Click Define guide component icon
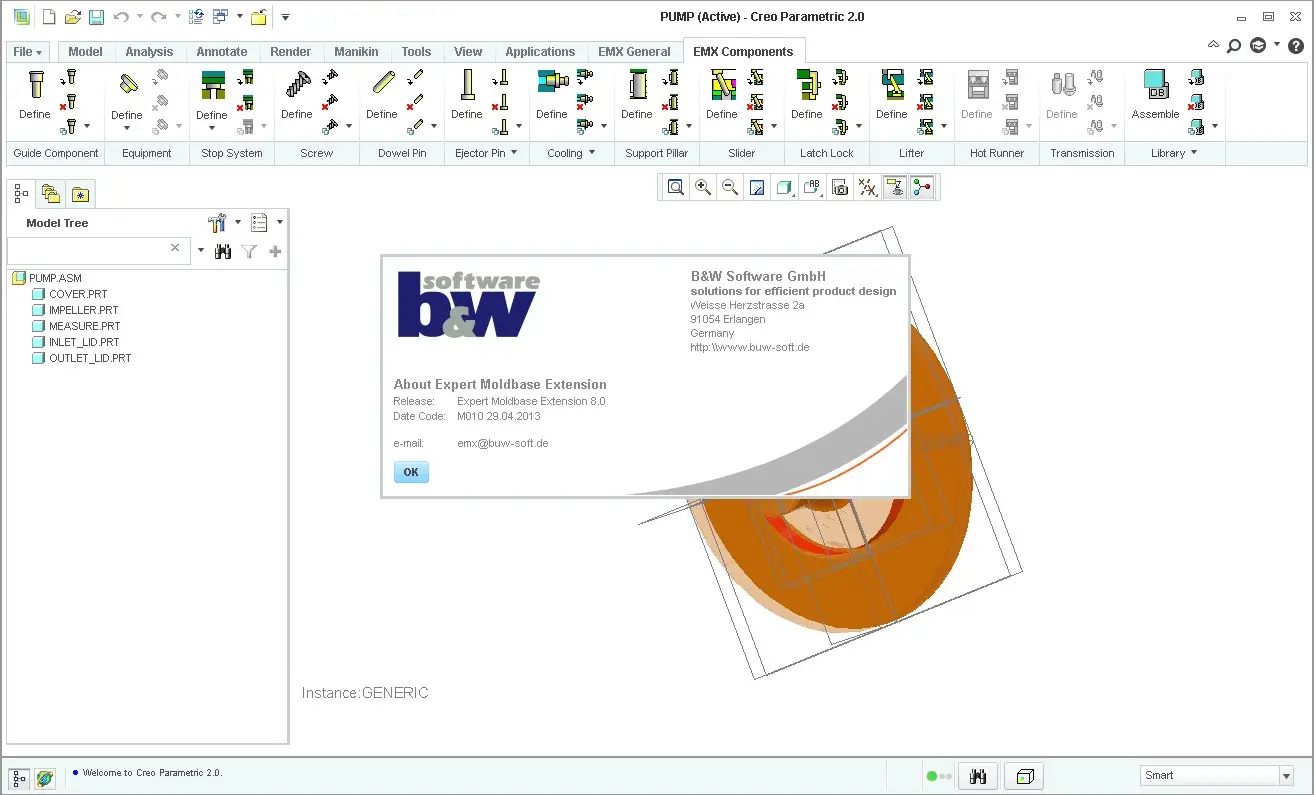Viewport: 1314px width, 795px height. click(x=35, y=84)
